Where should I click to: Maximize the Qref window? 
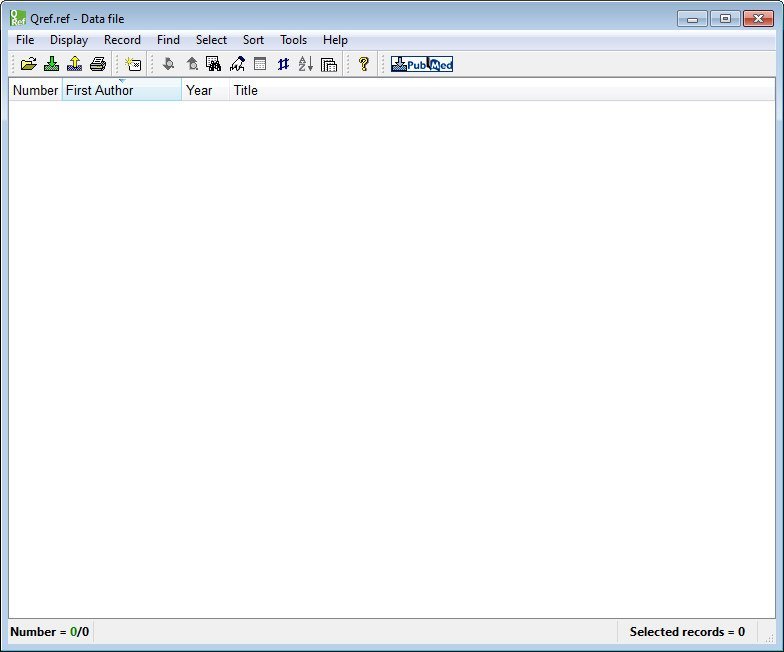pyautogui.click(x=725, y=19)
